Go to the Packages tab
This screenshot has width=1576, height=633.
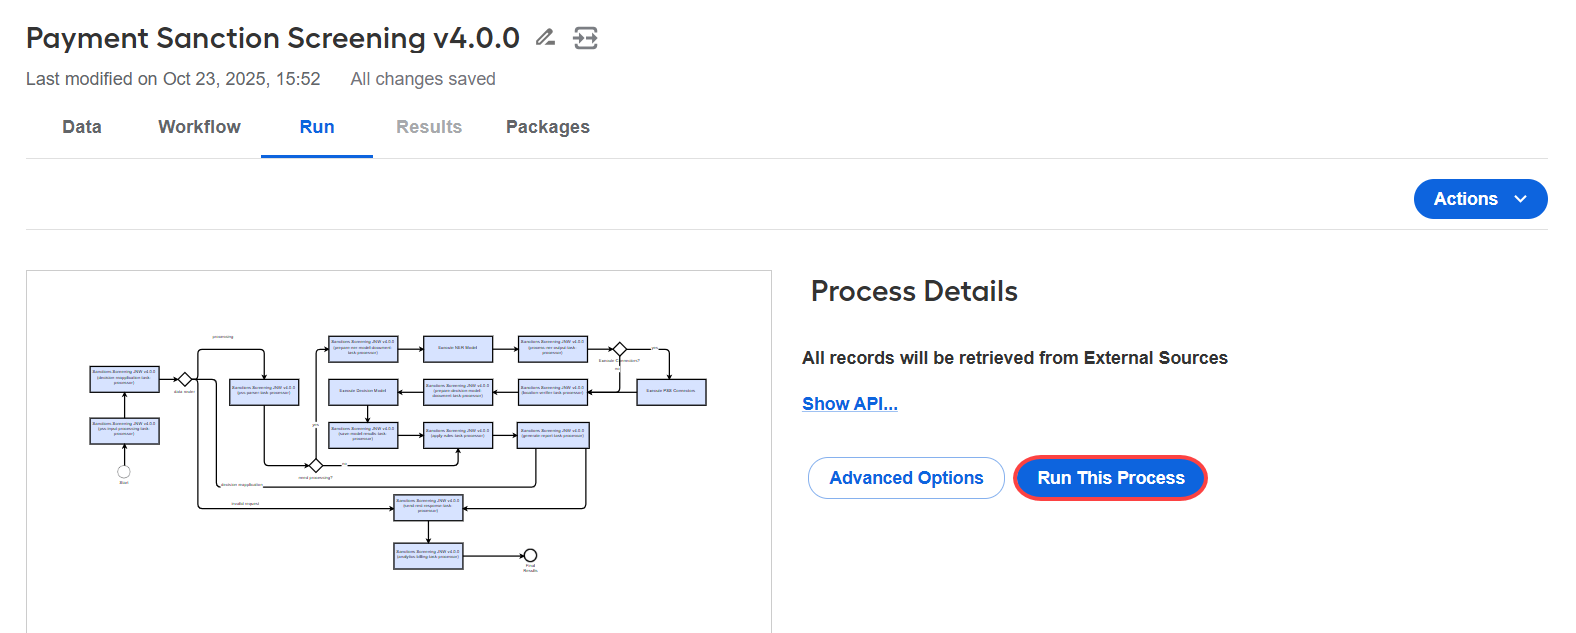(x=548, y=127)
